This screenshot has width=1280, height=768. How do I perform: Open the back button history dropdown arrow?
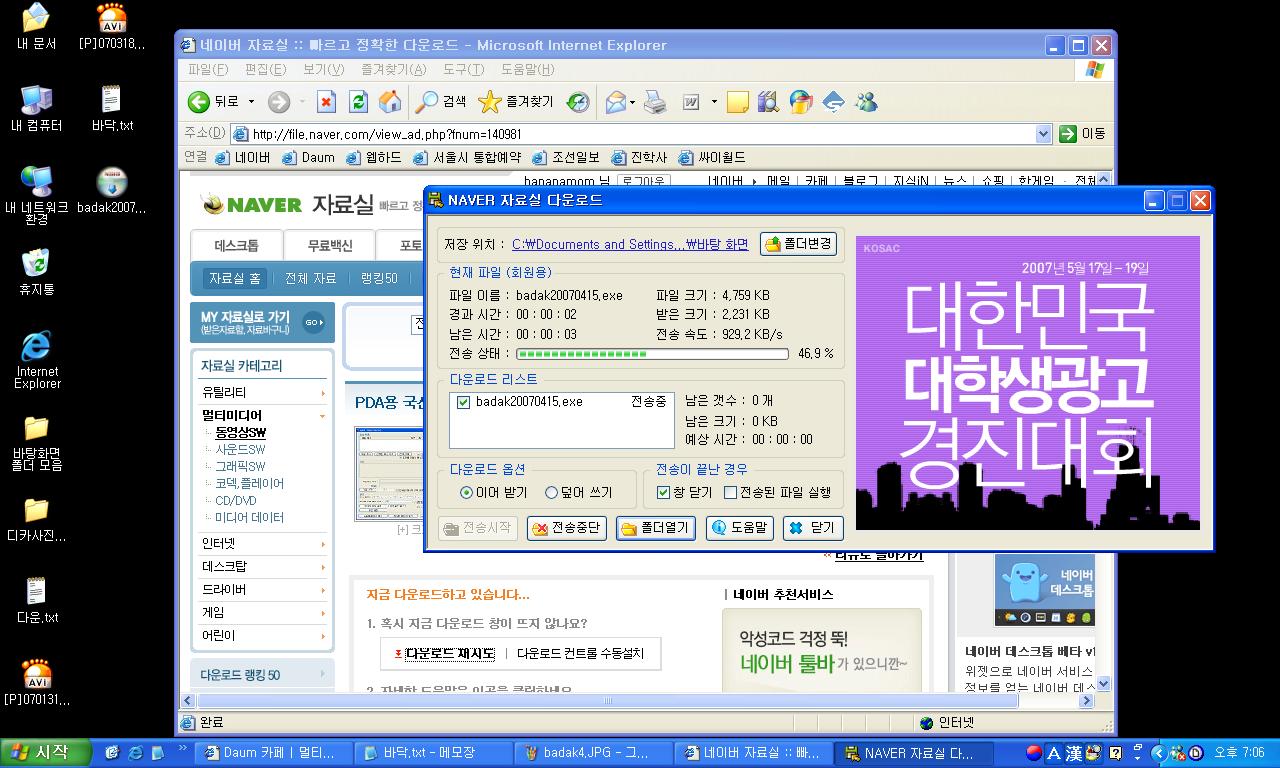tap(251, 101)
